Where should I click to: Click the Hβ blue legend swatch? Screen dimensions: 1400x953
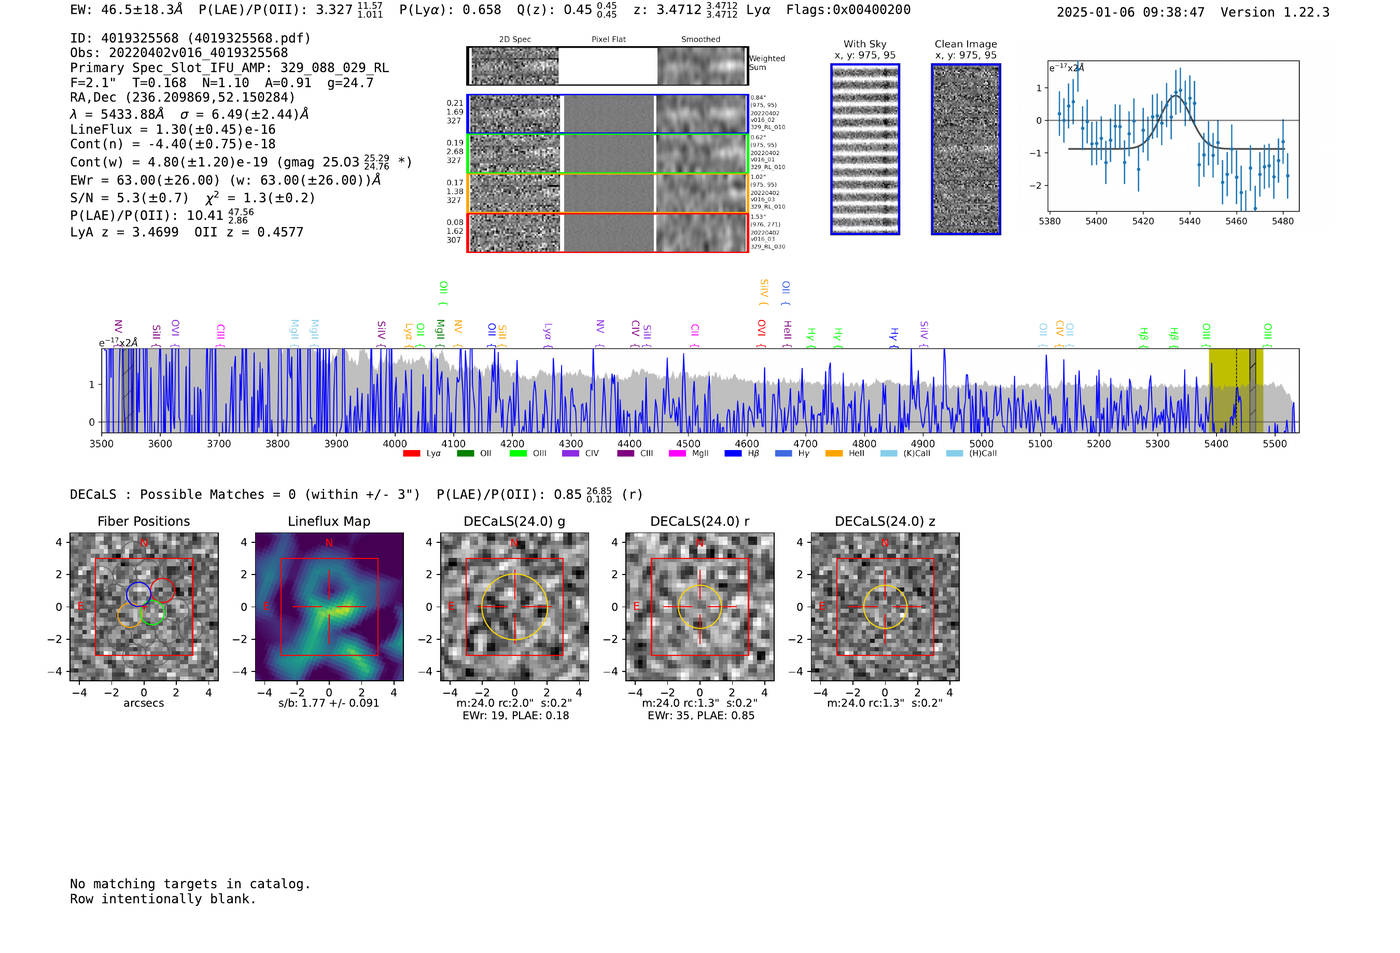click(x=733, y=453)
